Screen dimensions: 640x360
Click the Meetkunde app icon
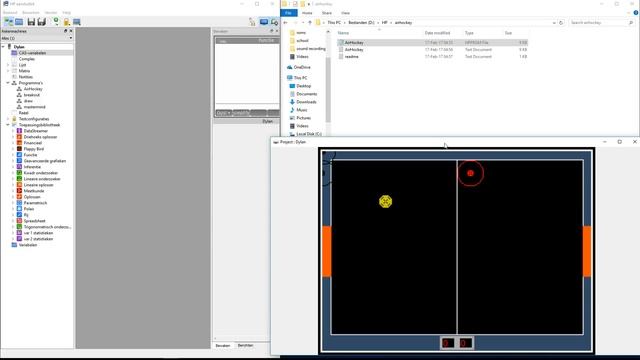click(19, 191)
